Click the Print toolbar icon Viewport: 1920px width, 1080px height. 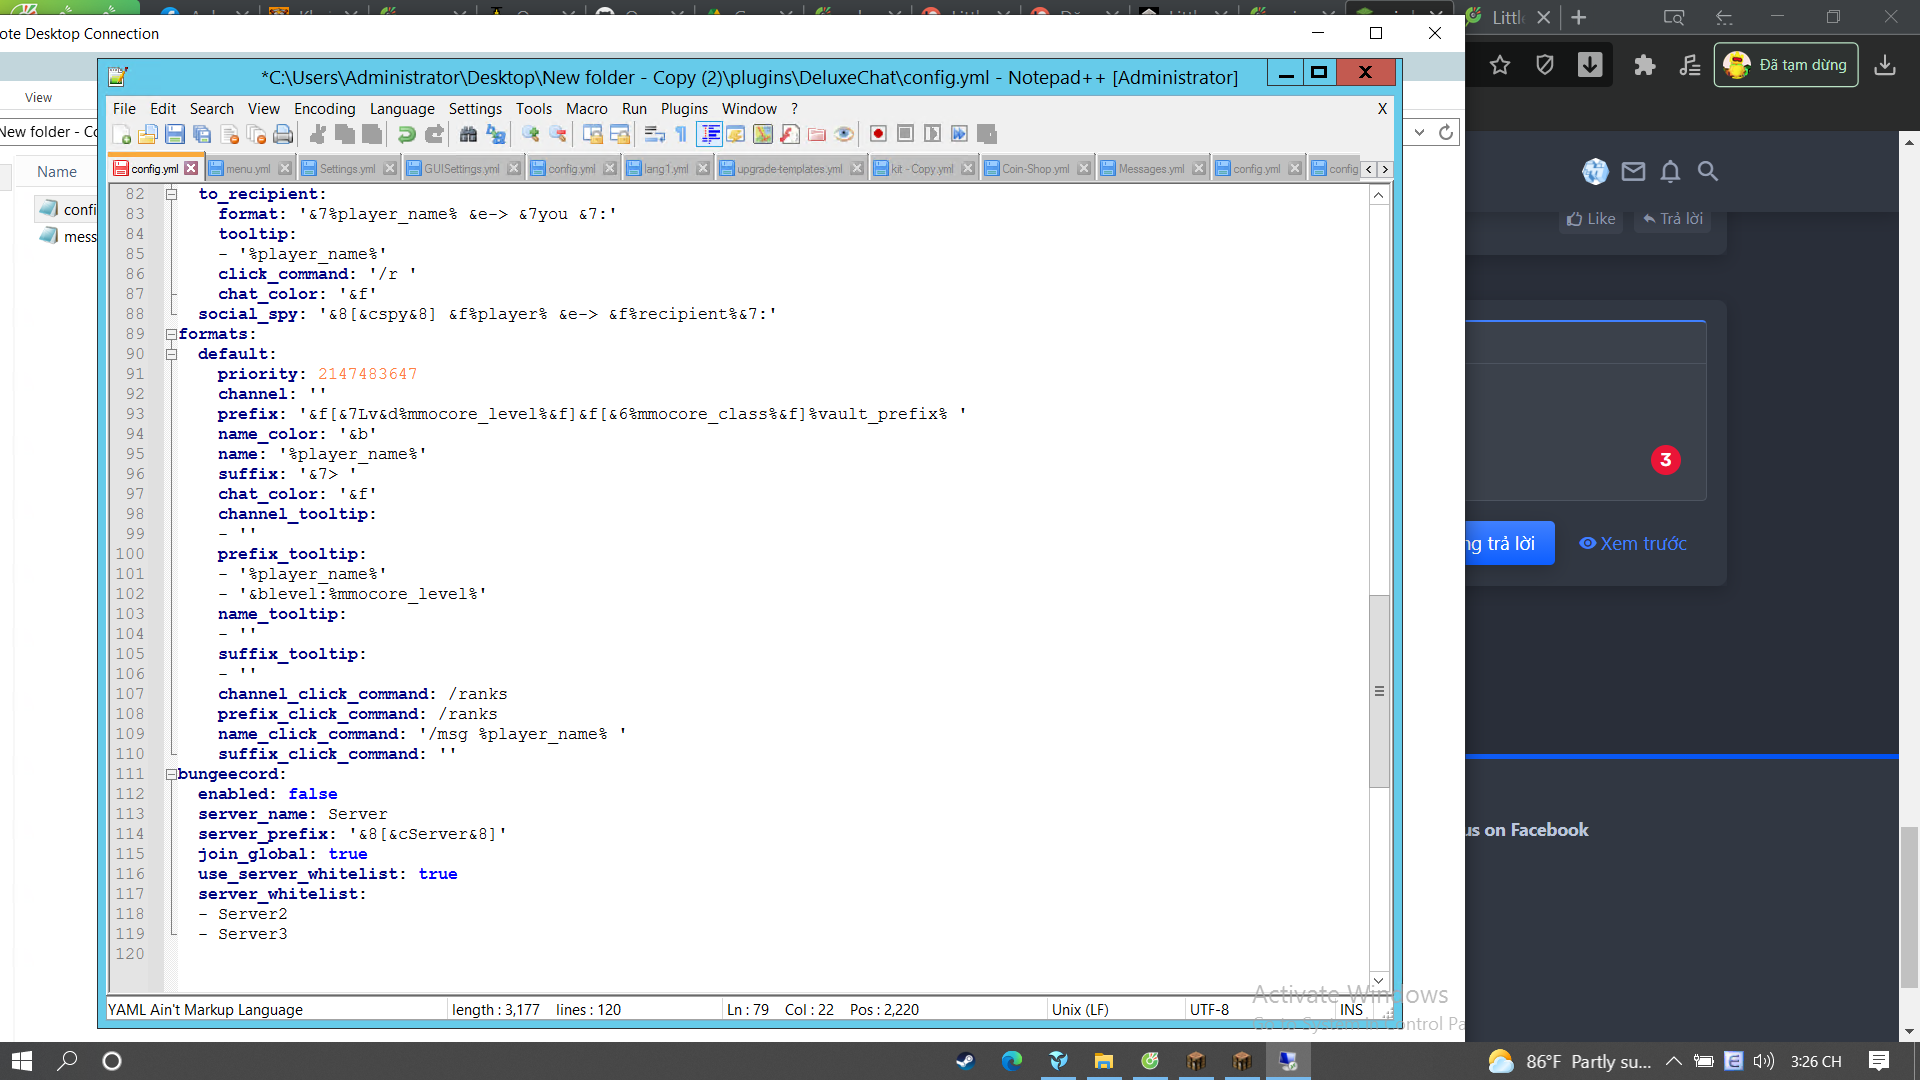click(x=283, y=134)
